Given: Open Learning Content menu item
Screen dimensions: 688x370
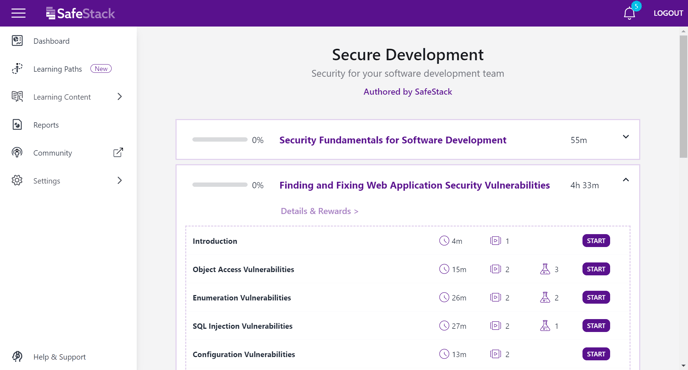Looking at the screenshot, I should [62, 97].
